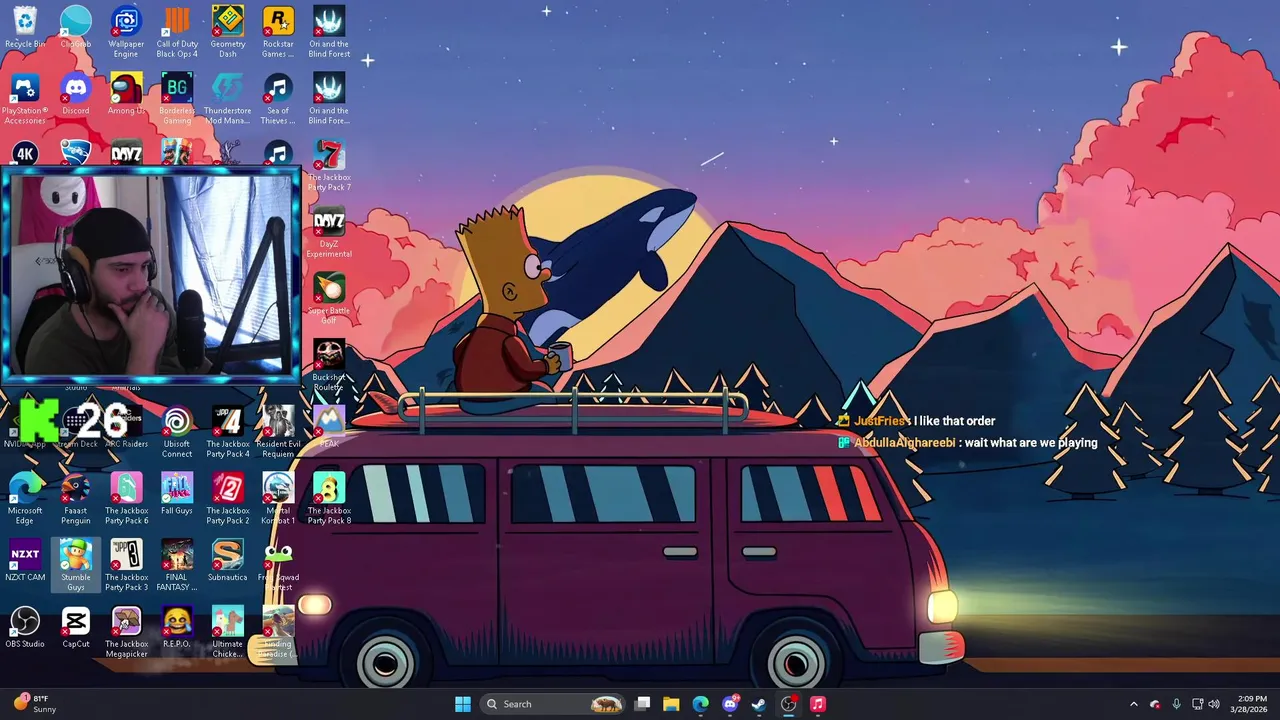Viewport: 1280px width, 720px height.
Task: Open Task View from the taskbar
Action: (643, 704)
